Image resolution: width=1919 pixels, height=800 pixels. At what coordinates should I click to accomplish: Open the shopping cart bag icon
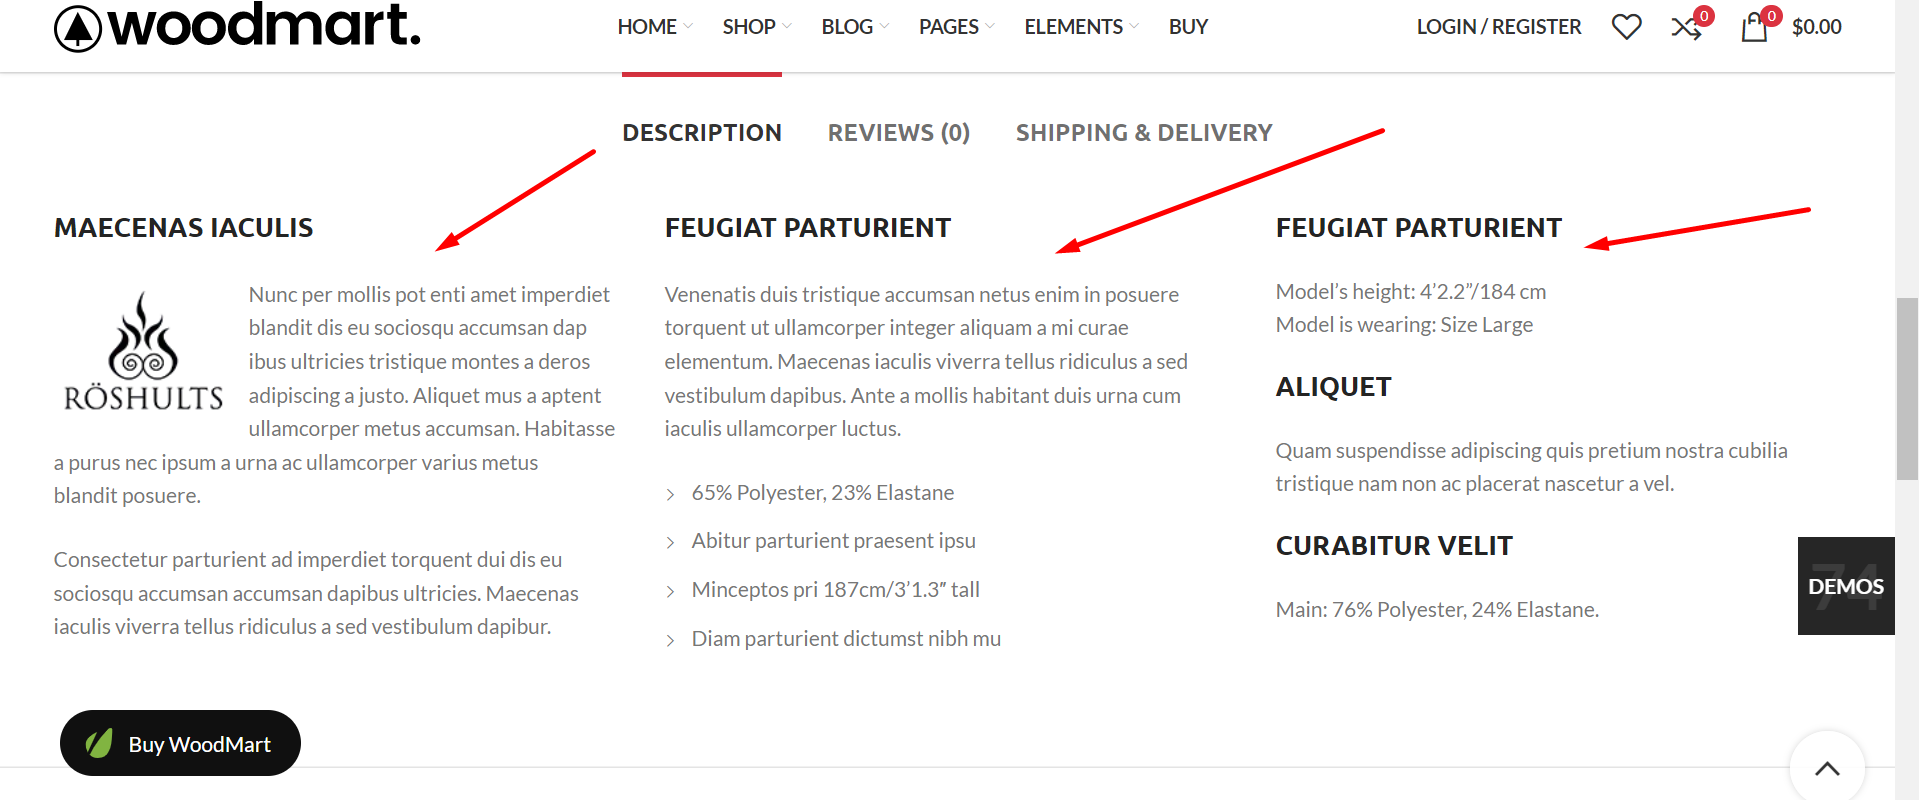click(x=1755, y=27)
